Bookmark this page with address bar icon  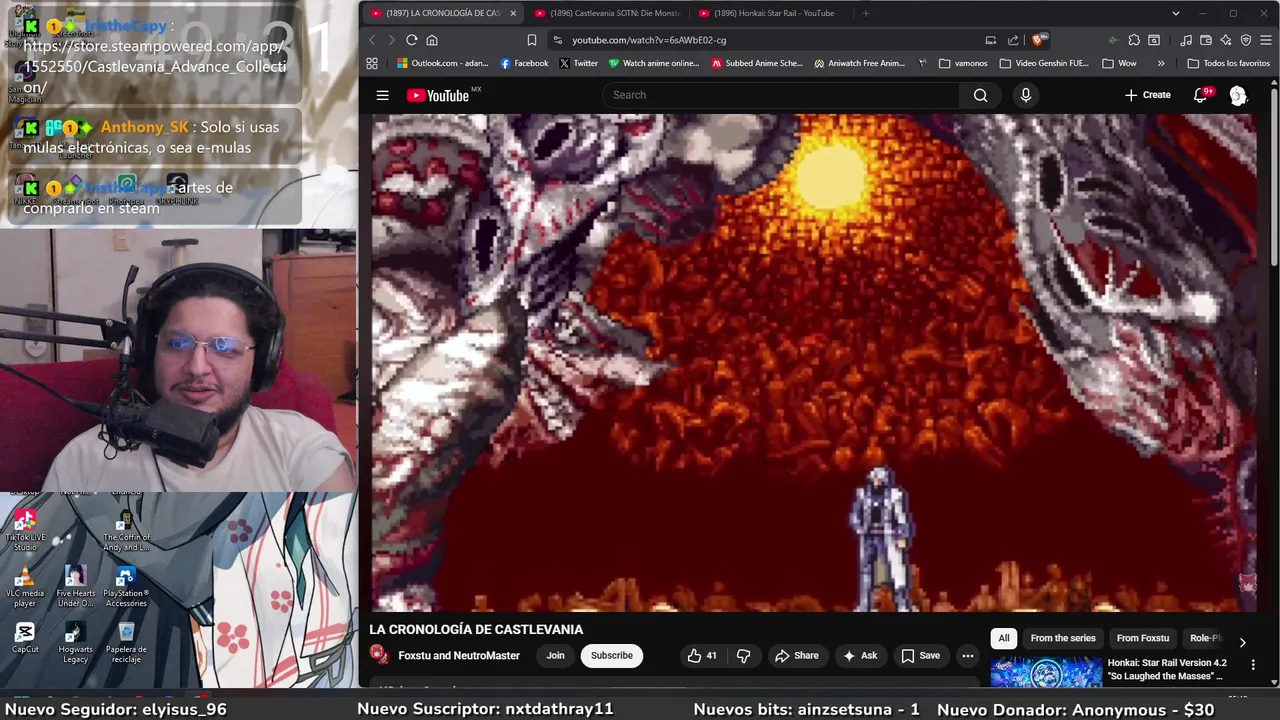[x=531, y=40]
